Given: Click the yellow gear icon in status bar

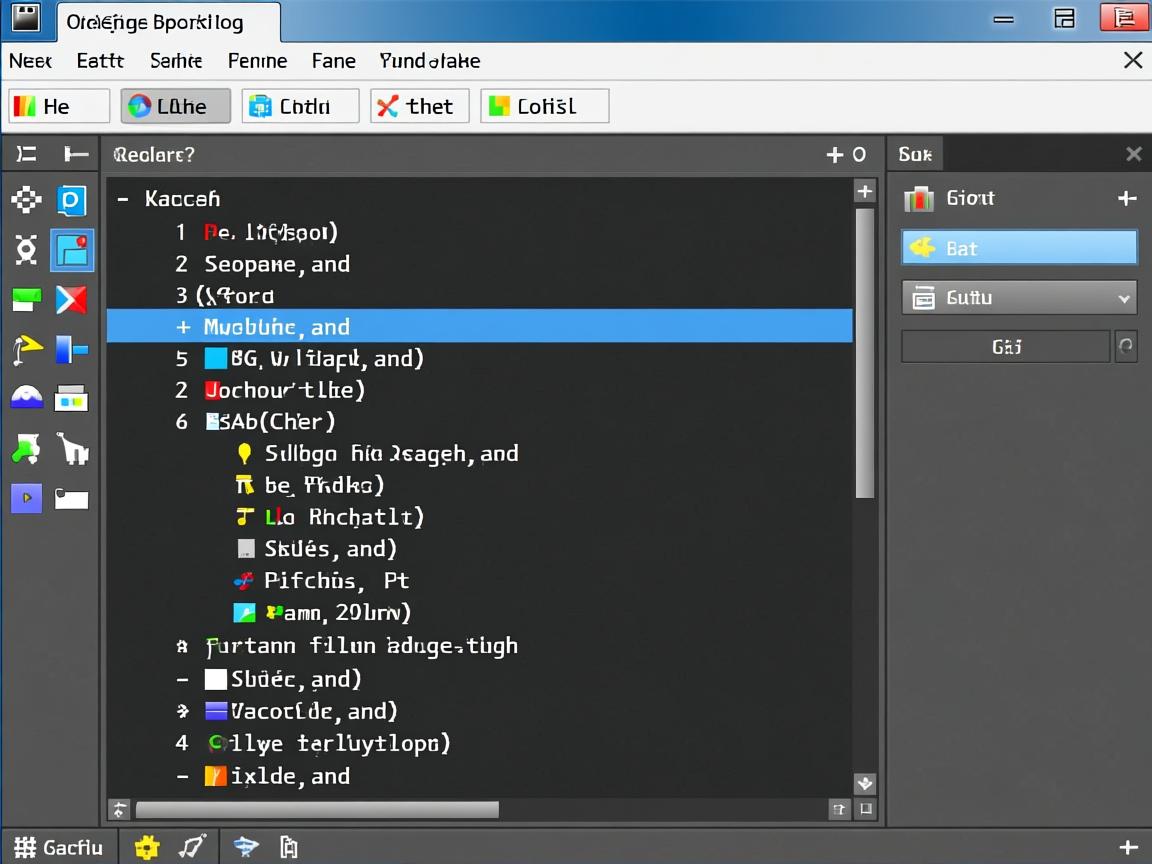Looking at the screenshot, I should 147,848.
